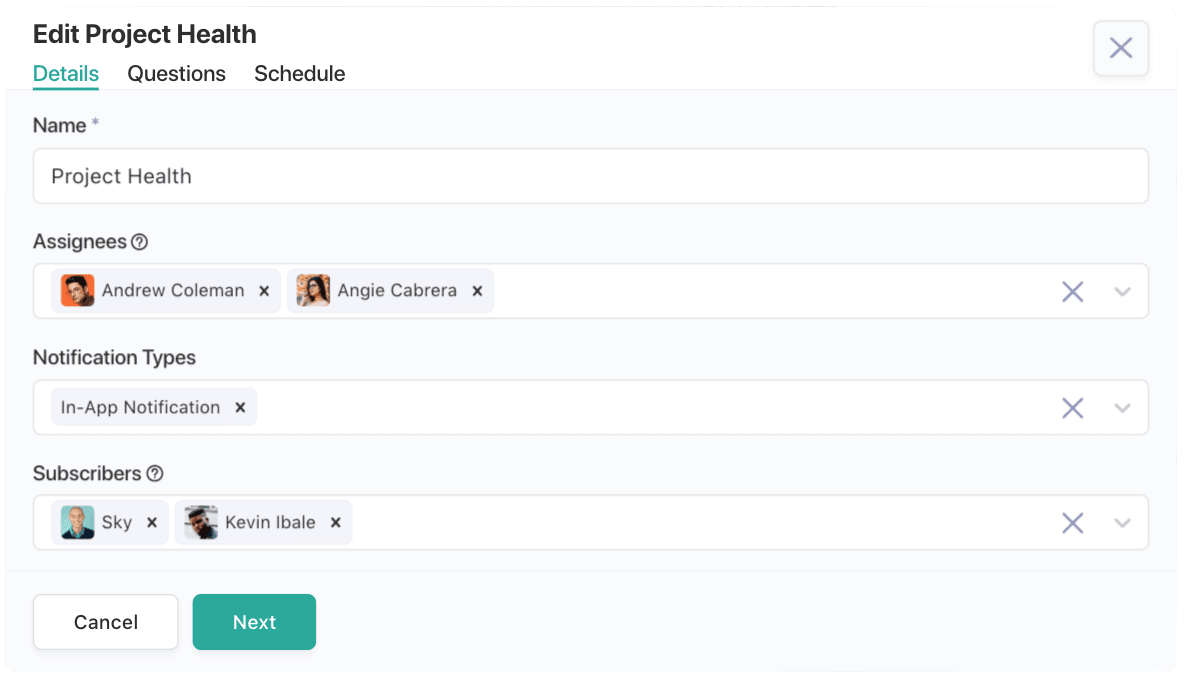
Task: Clear the Notification Types selection
Action: pos(1073,407)
